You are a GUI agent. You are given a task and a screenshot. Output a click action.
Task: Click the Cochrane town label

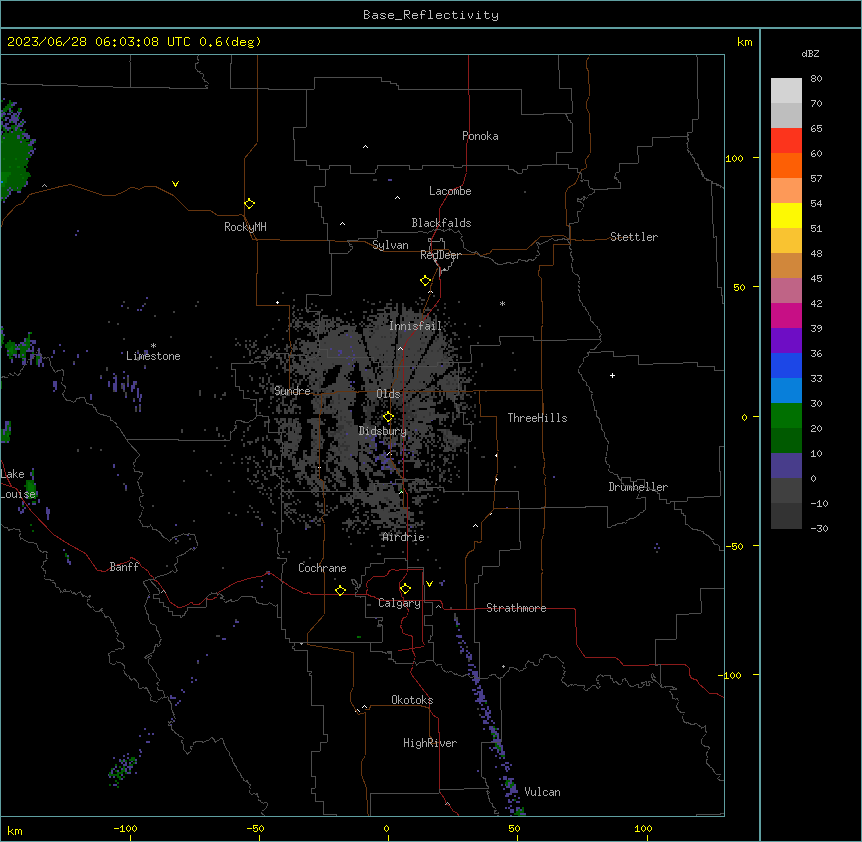322,568
